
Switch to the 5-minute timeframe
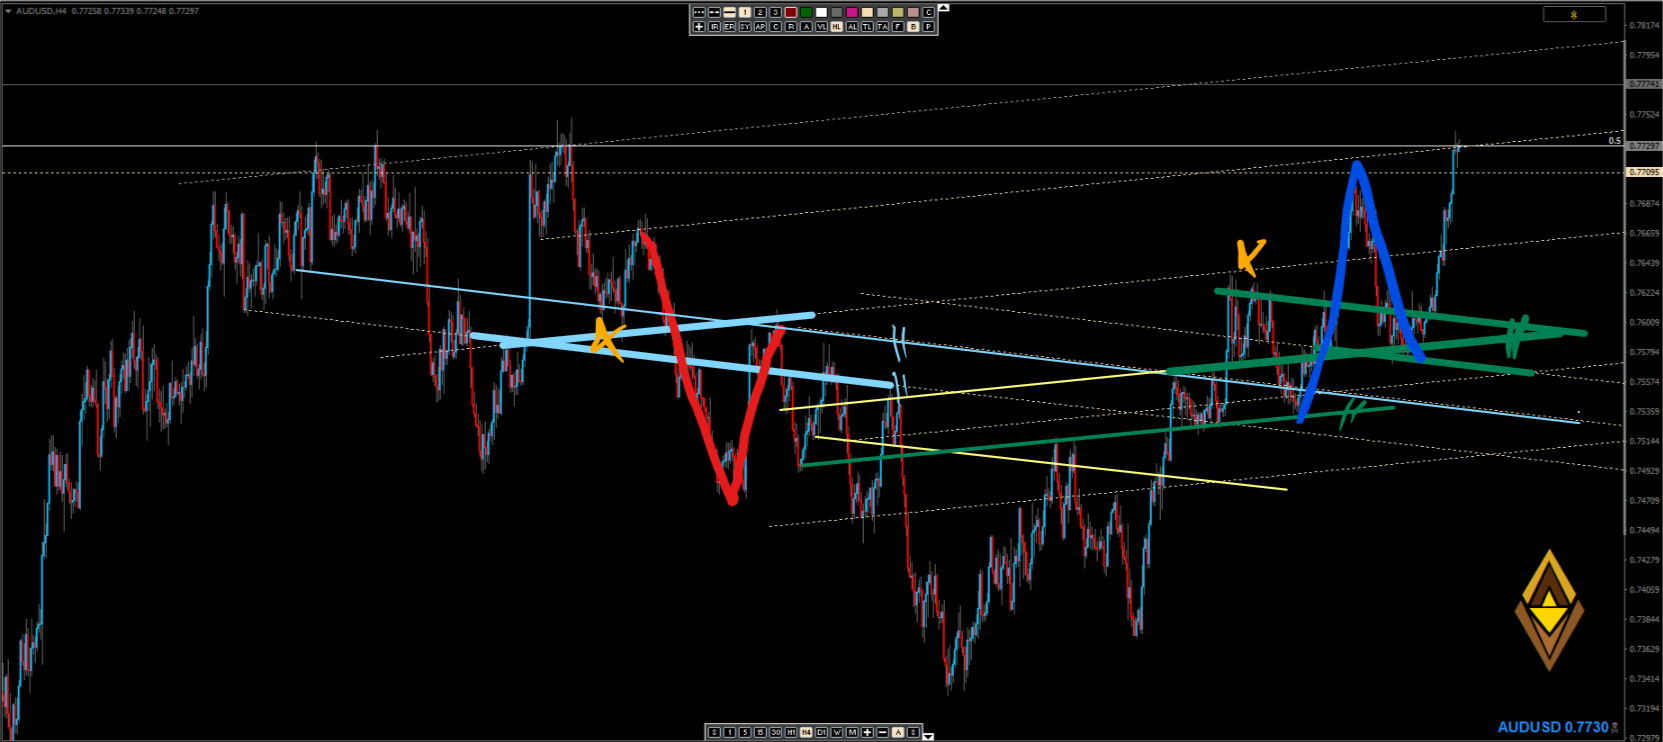(745, 733)
